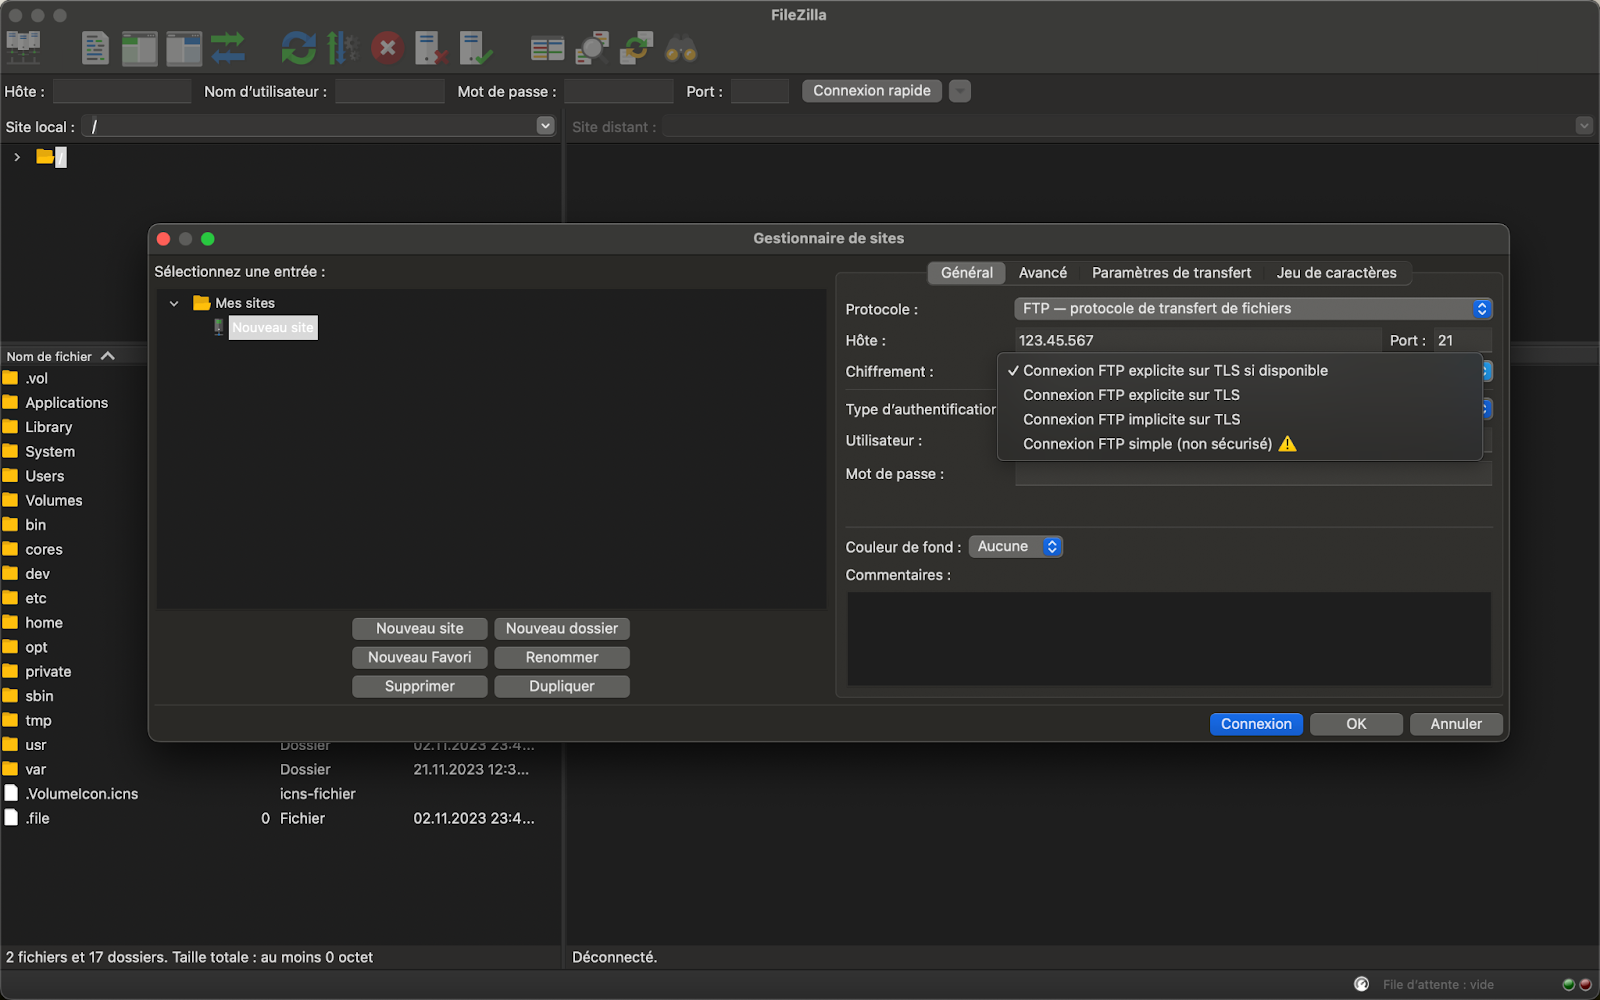Click the Commentaires text area
This screenshot has height=1000, width=1600.
point(1169,638)
